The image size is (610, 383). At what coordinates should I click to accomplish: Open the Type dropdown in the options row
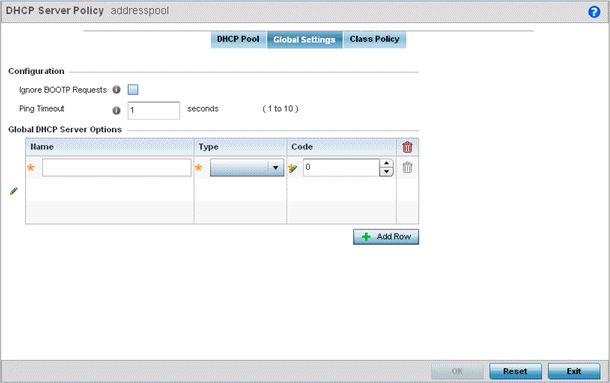247,168
